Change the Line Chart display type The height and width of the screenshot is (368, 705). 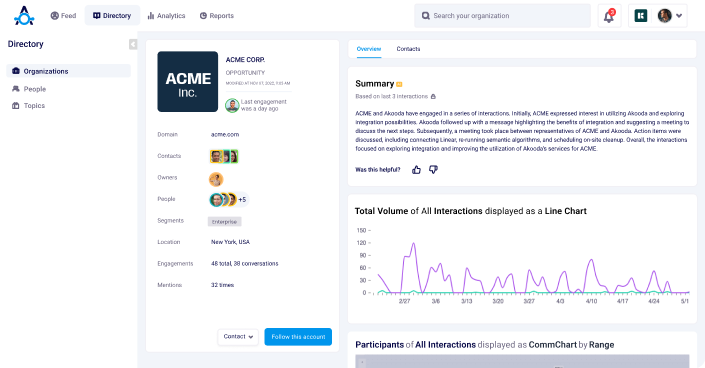566,211
